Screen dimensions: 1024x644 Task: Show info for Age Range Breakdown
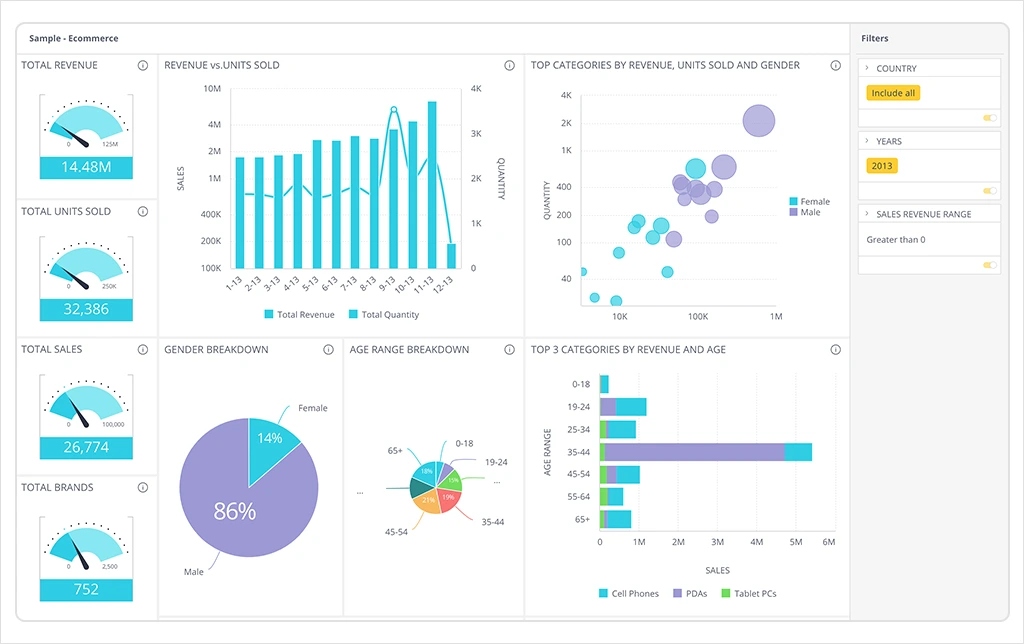click(x=510, y=350)
